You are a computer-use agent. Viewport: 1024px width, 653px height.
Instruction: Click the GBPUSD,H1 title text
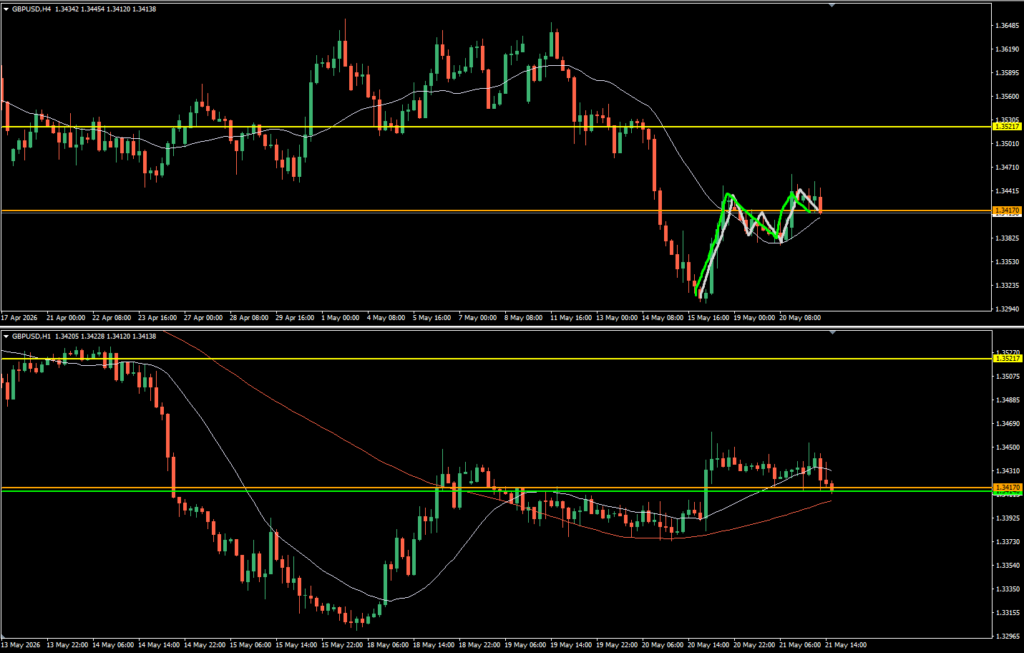coord(31,336)
